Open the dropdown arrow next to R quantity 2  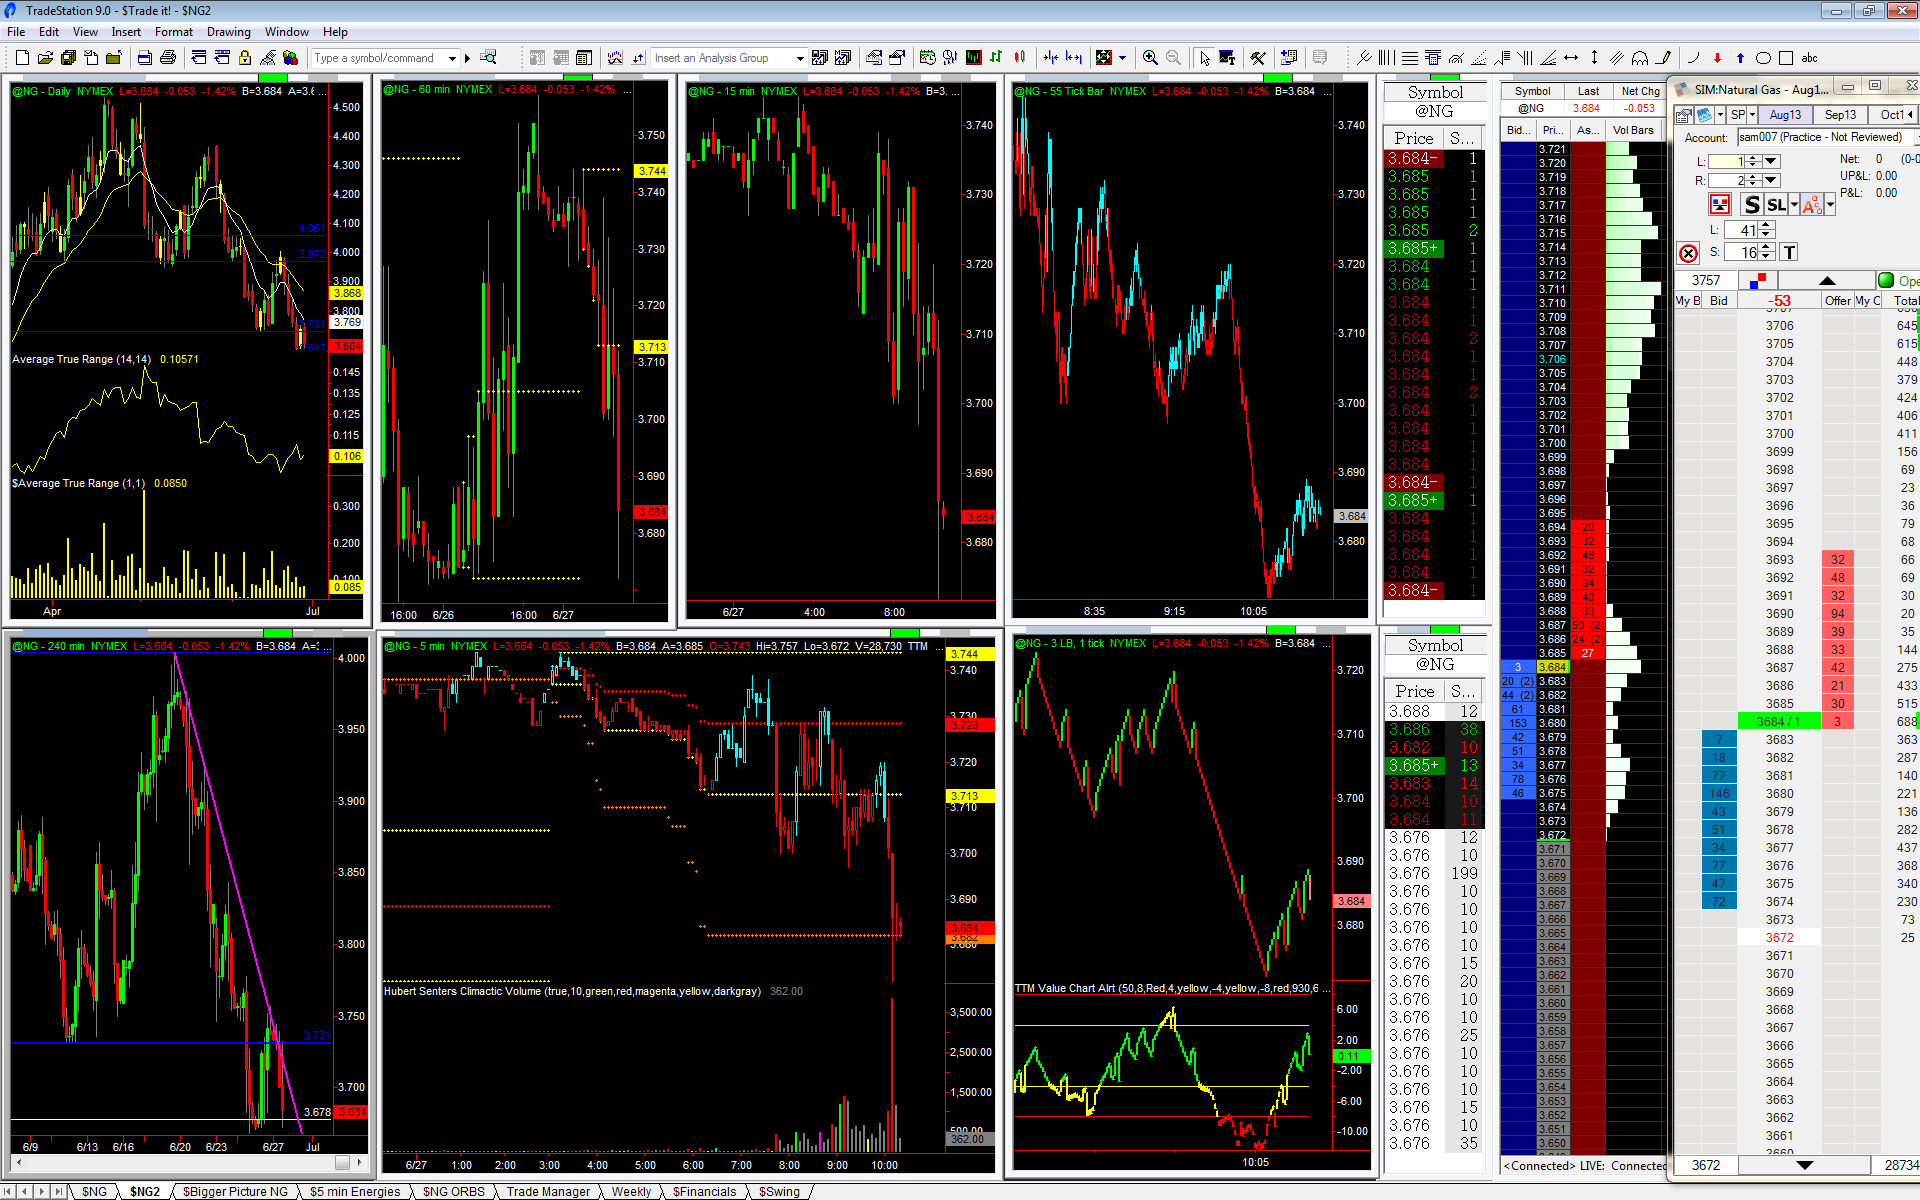(x=1771, y=180)
